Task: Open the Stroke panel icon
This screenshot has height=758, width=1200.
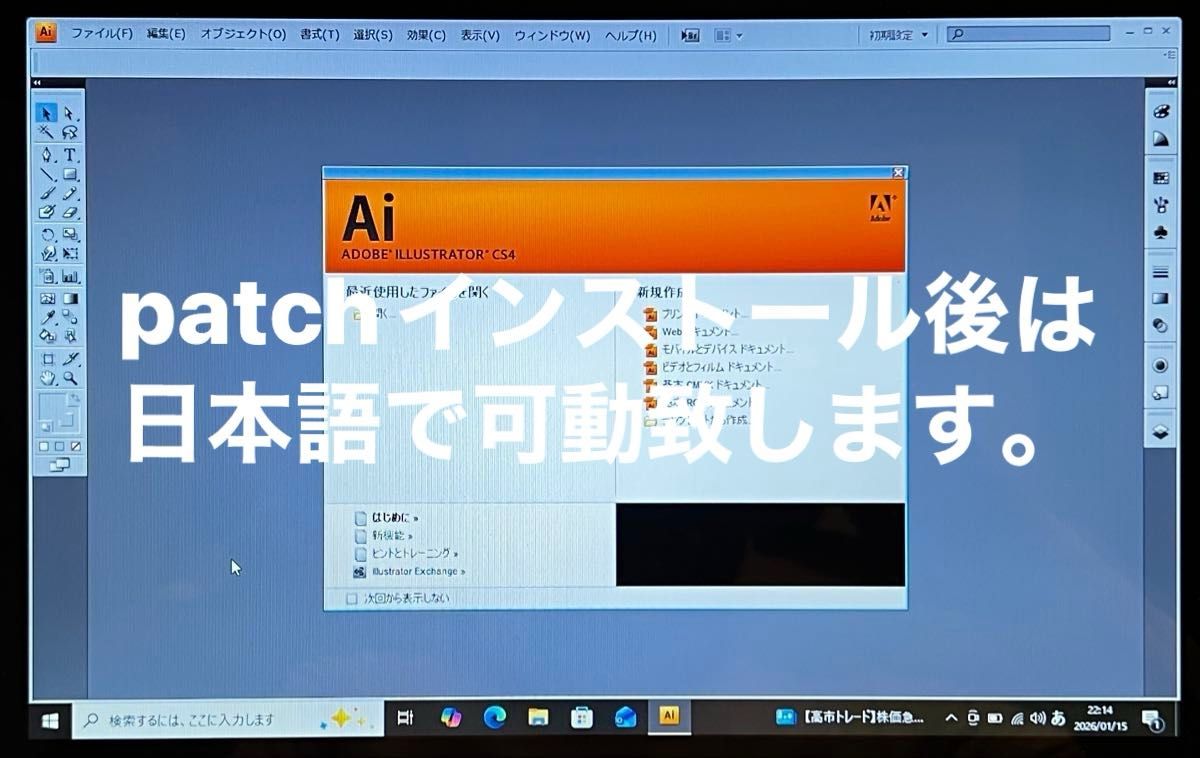Action: 1160,272
